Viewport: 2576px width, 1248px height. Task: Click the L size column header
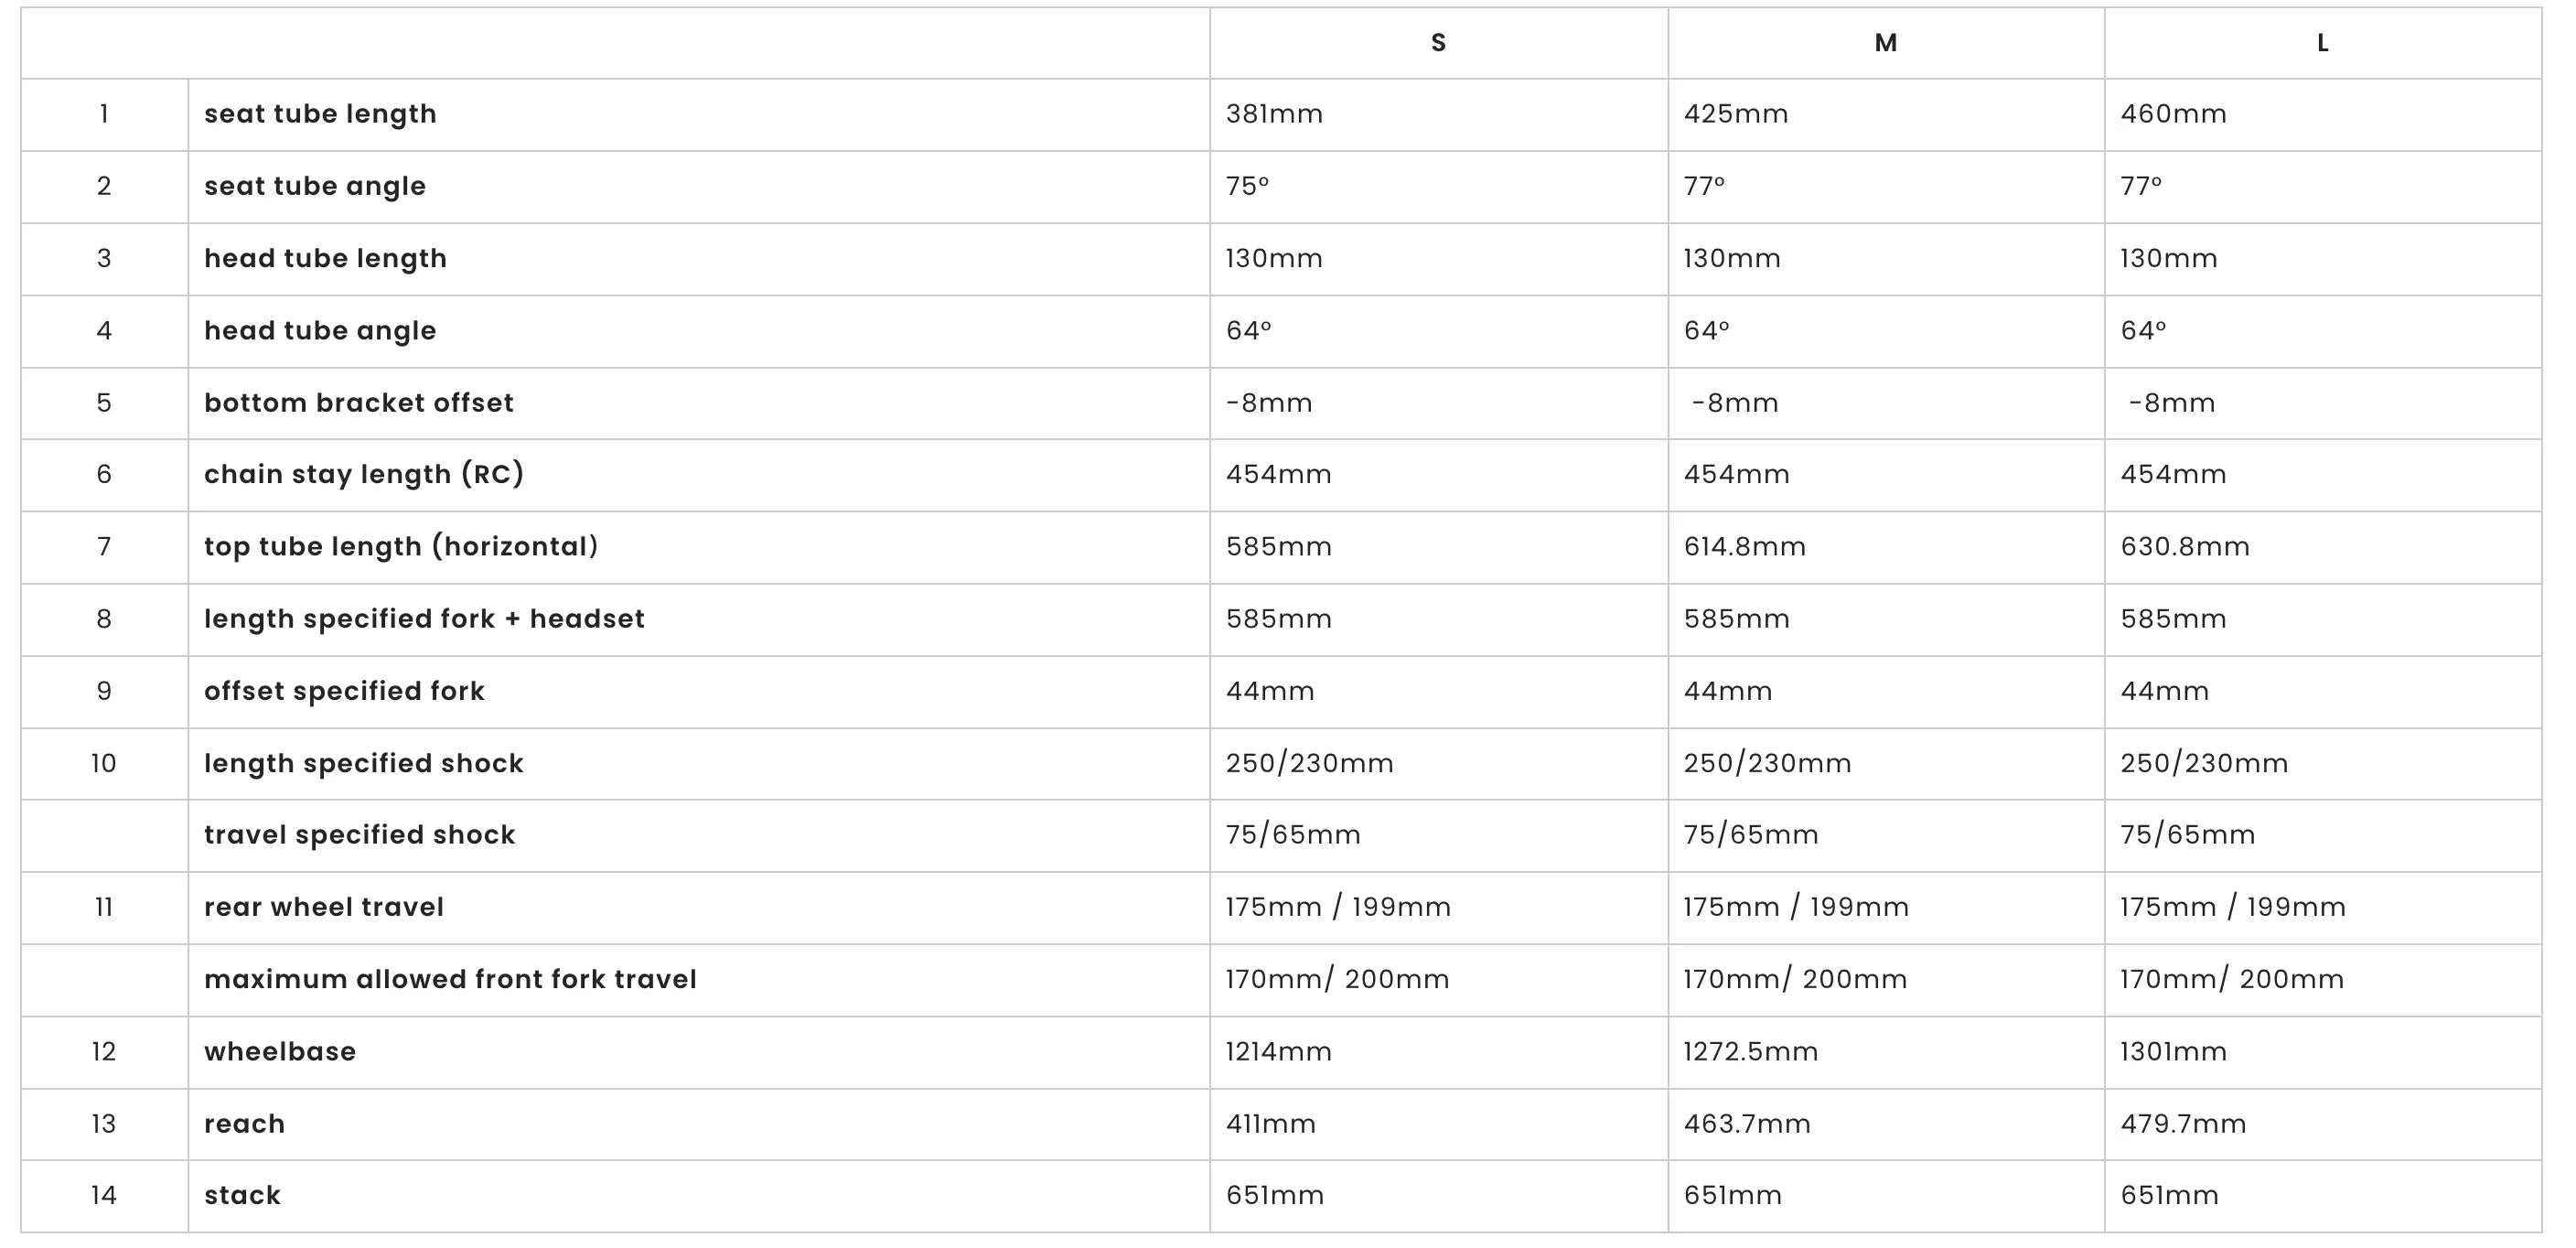point(2323,43)
